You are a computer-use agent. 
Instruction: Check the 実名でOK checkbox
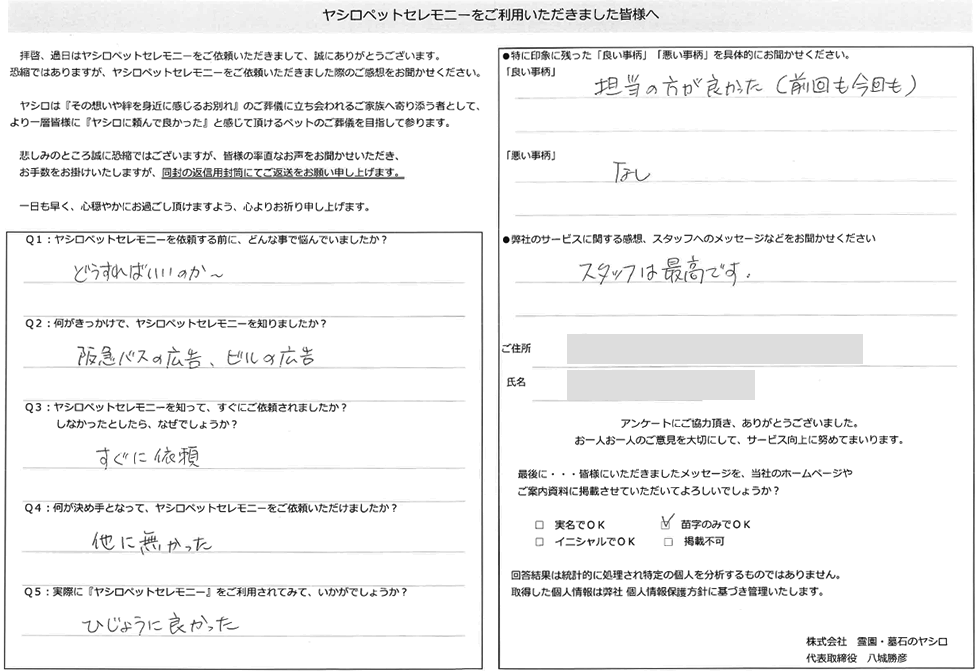pyautogui.click(x=540, y=525)
